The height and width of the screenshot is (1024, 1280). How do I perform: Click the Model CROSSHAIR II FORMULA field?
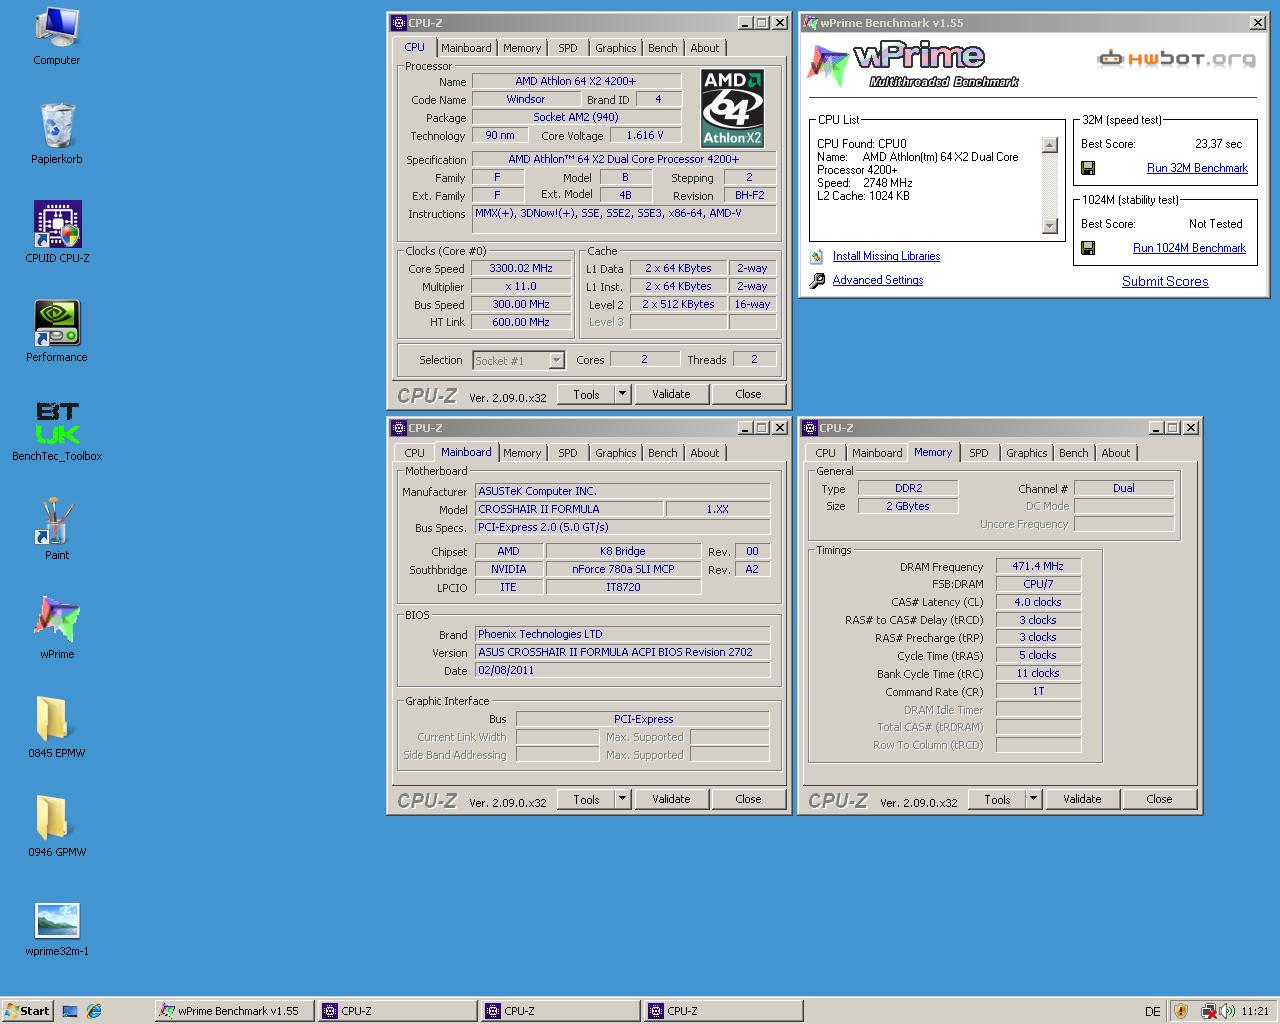[x=568, y=509]
